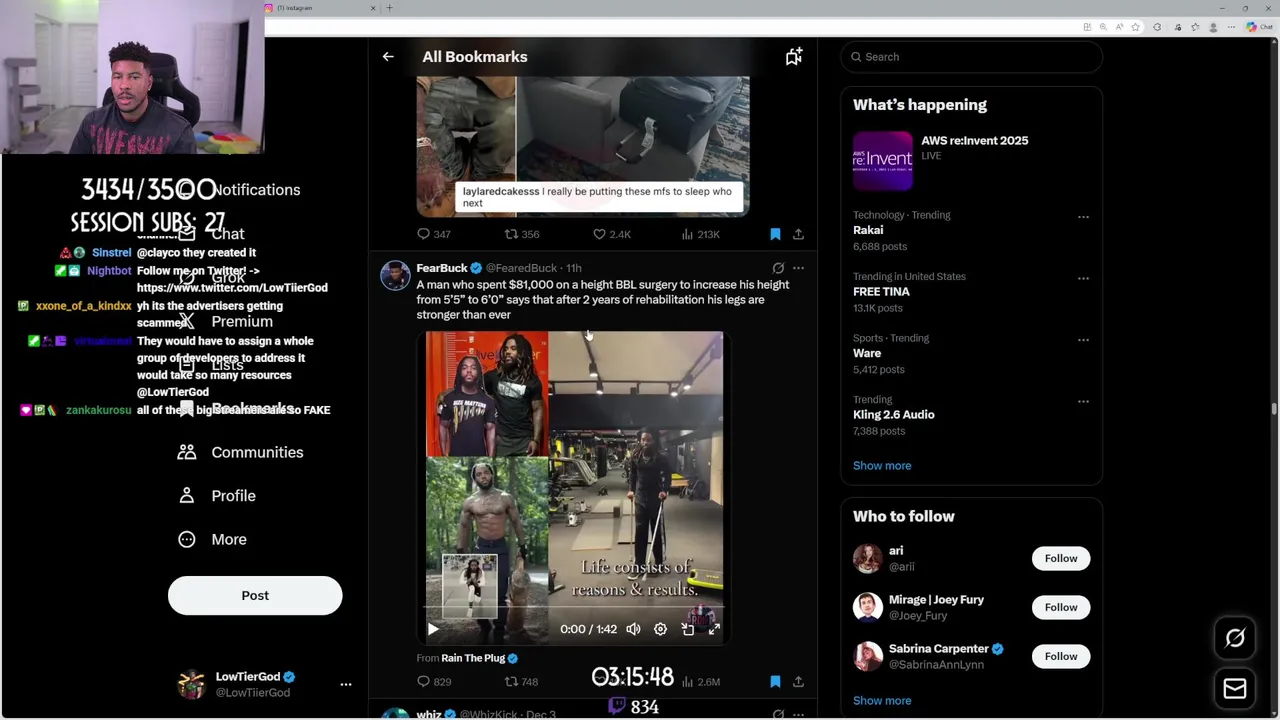
Task: Expand the video to fullscreen
Action: [x=714, y=629]
